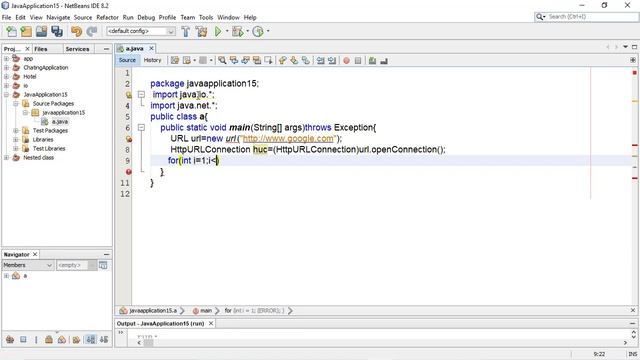Screen dimensions: 640x360
Task: Expand the ChatingApplication project node
Action: tap(6, 68)
